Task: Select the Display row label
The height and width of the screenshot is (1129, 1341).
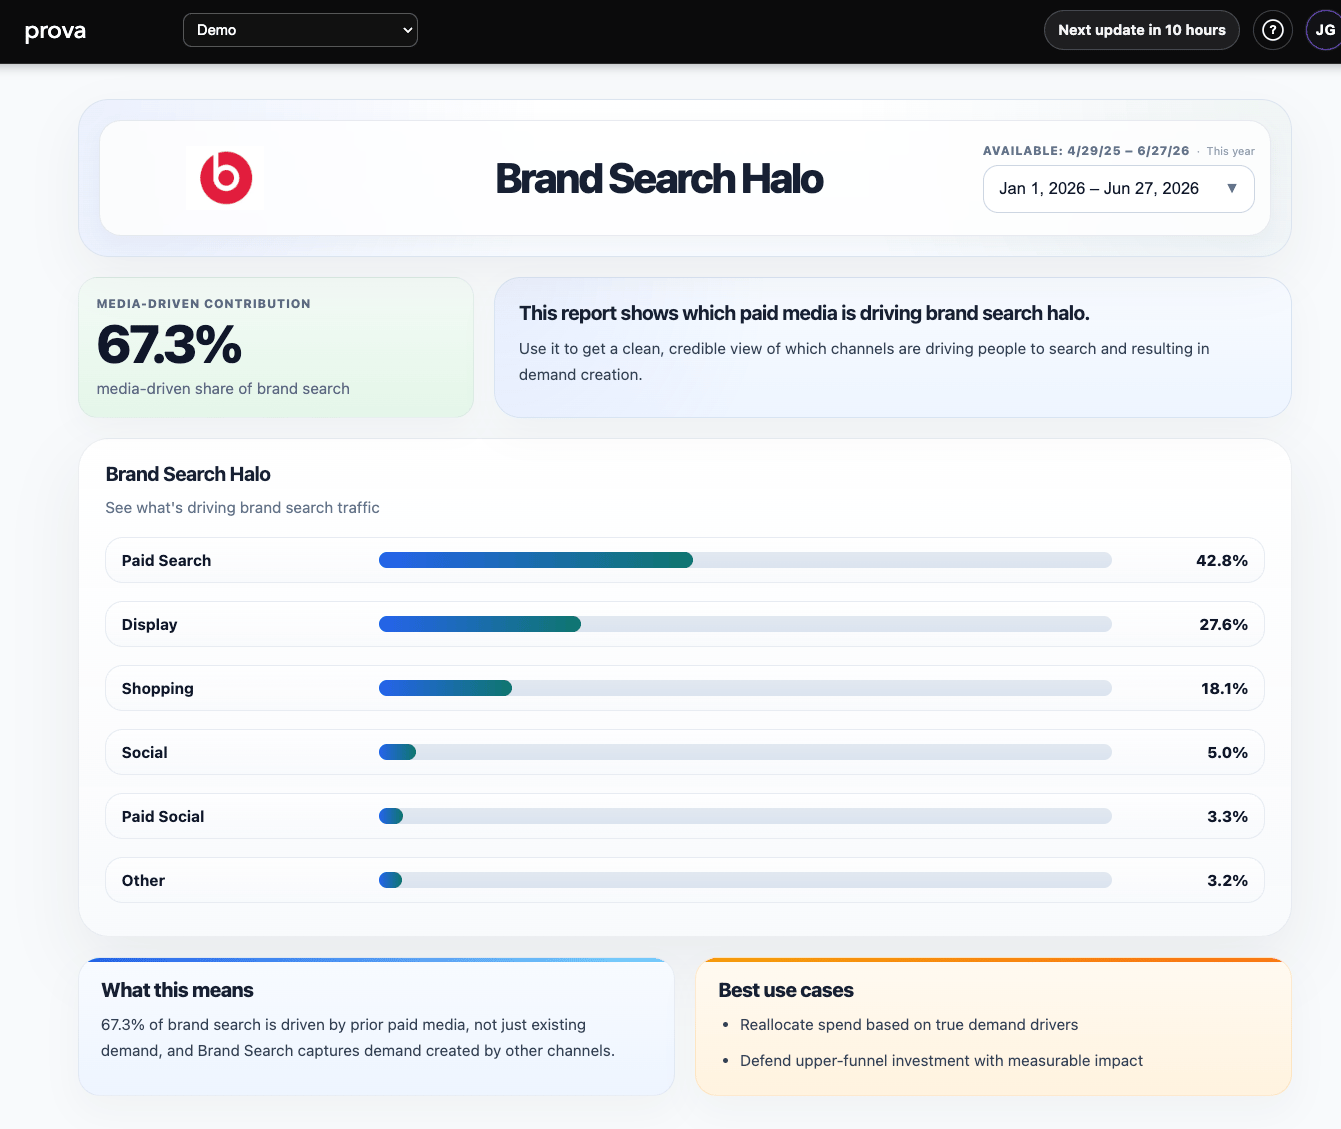Action: pos(149,625)
